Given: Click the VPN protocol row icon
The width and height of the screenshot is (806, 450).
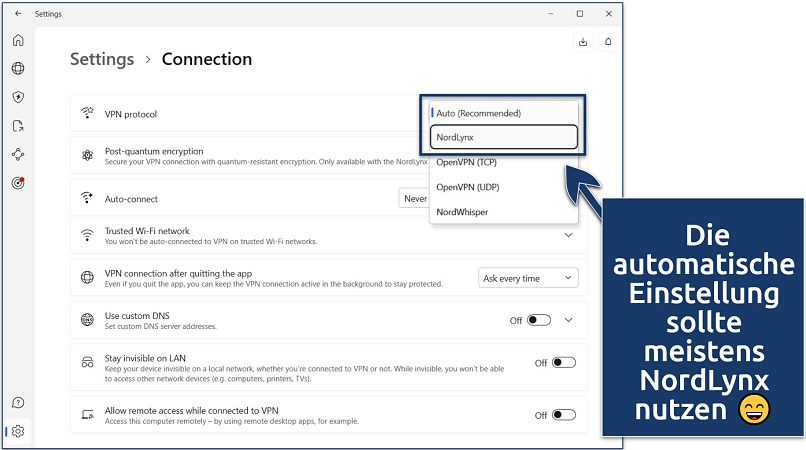Looking at the screenshot, I should point(87,113).
